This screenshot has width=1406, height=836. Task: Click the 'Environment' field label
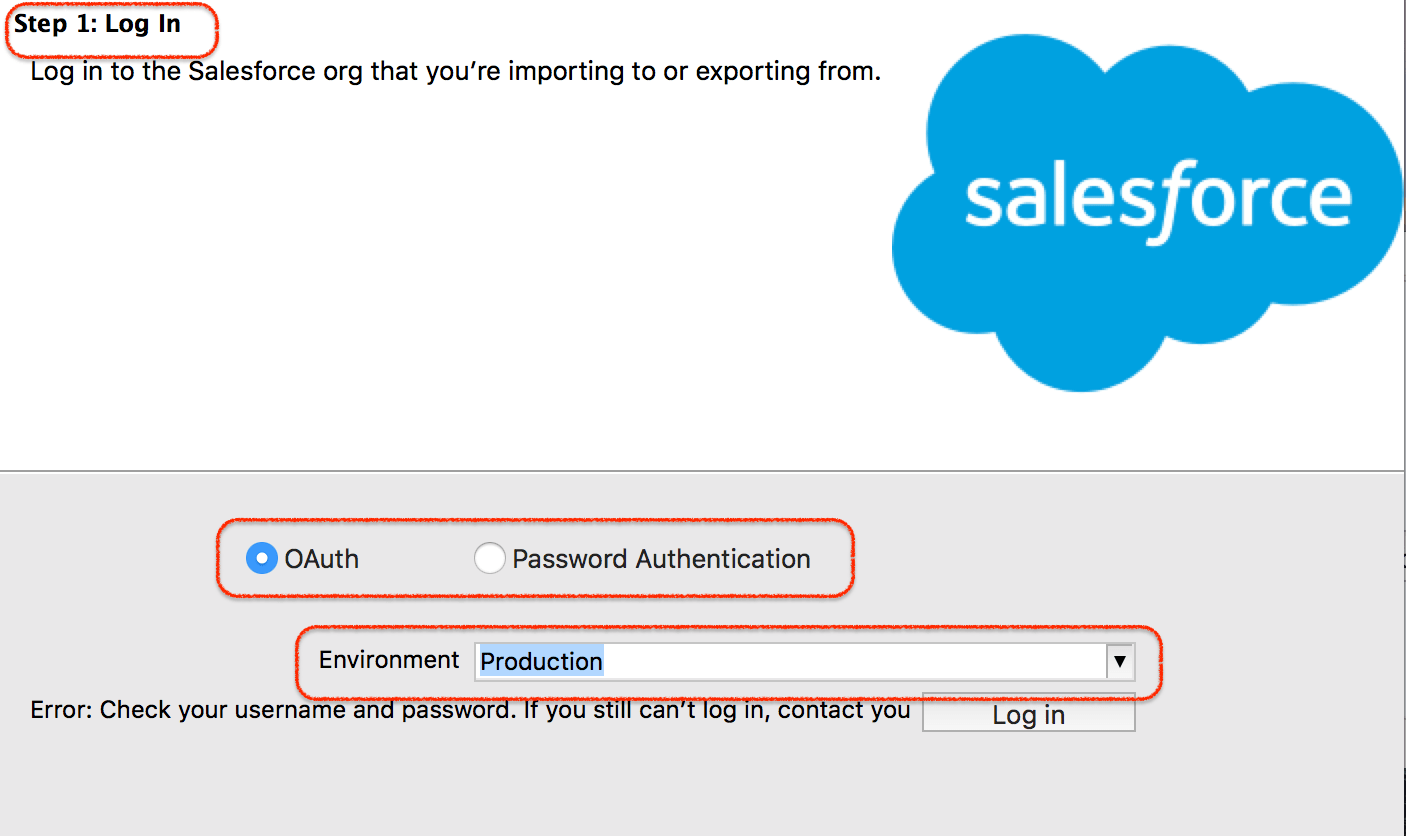[x=389, y=660]
